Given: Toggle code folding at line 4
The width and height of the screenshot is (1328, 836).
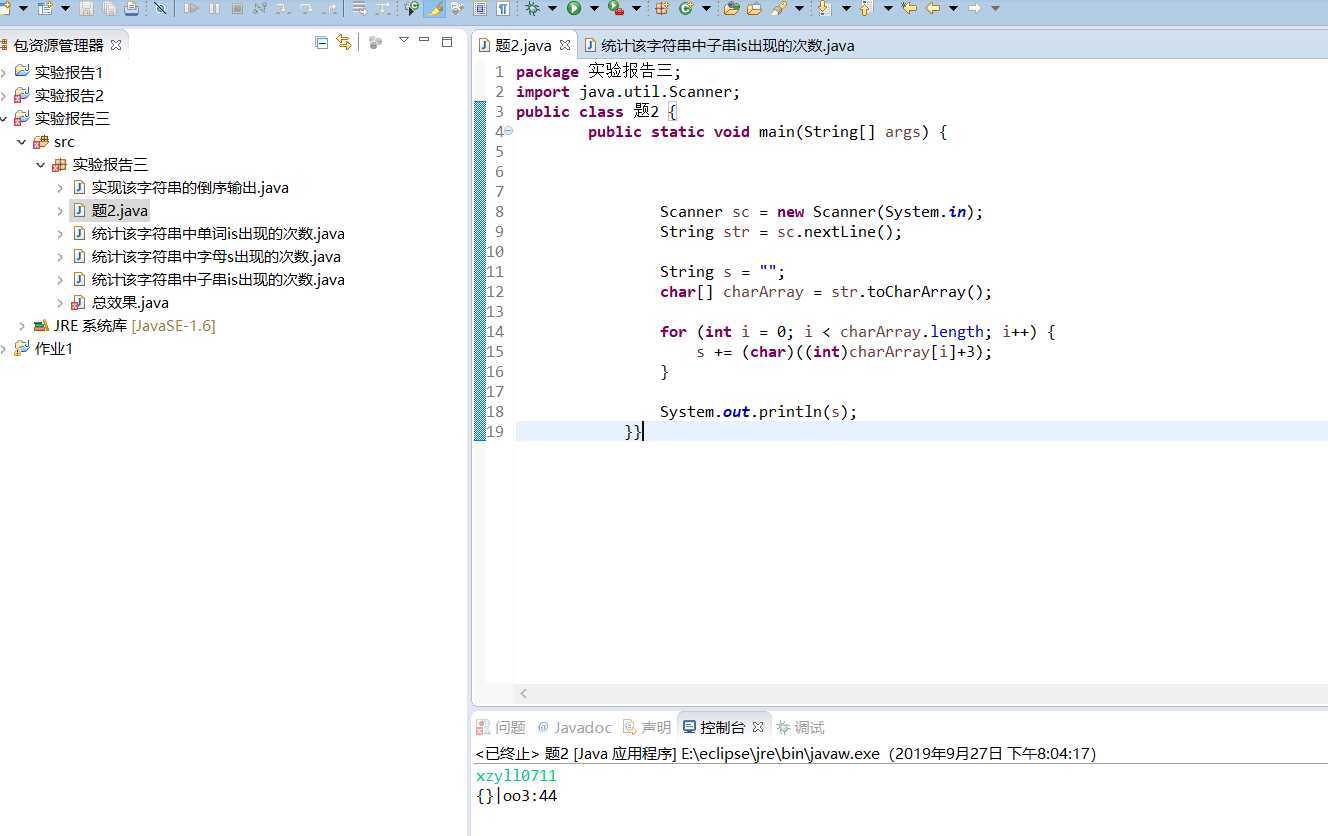Looking at the screenshot, I should pos(508,131).
